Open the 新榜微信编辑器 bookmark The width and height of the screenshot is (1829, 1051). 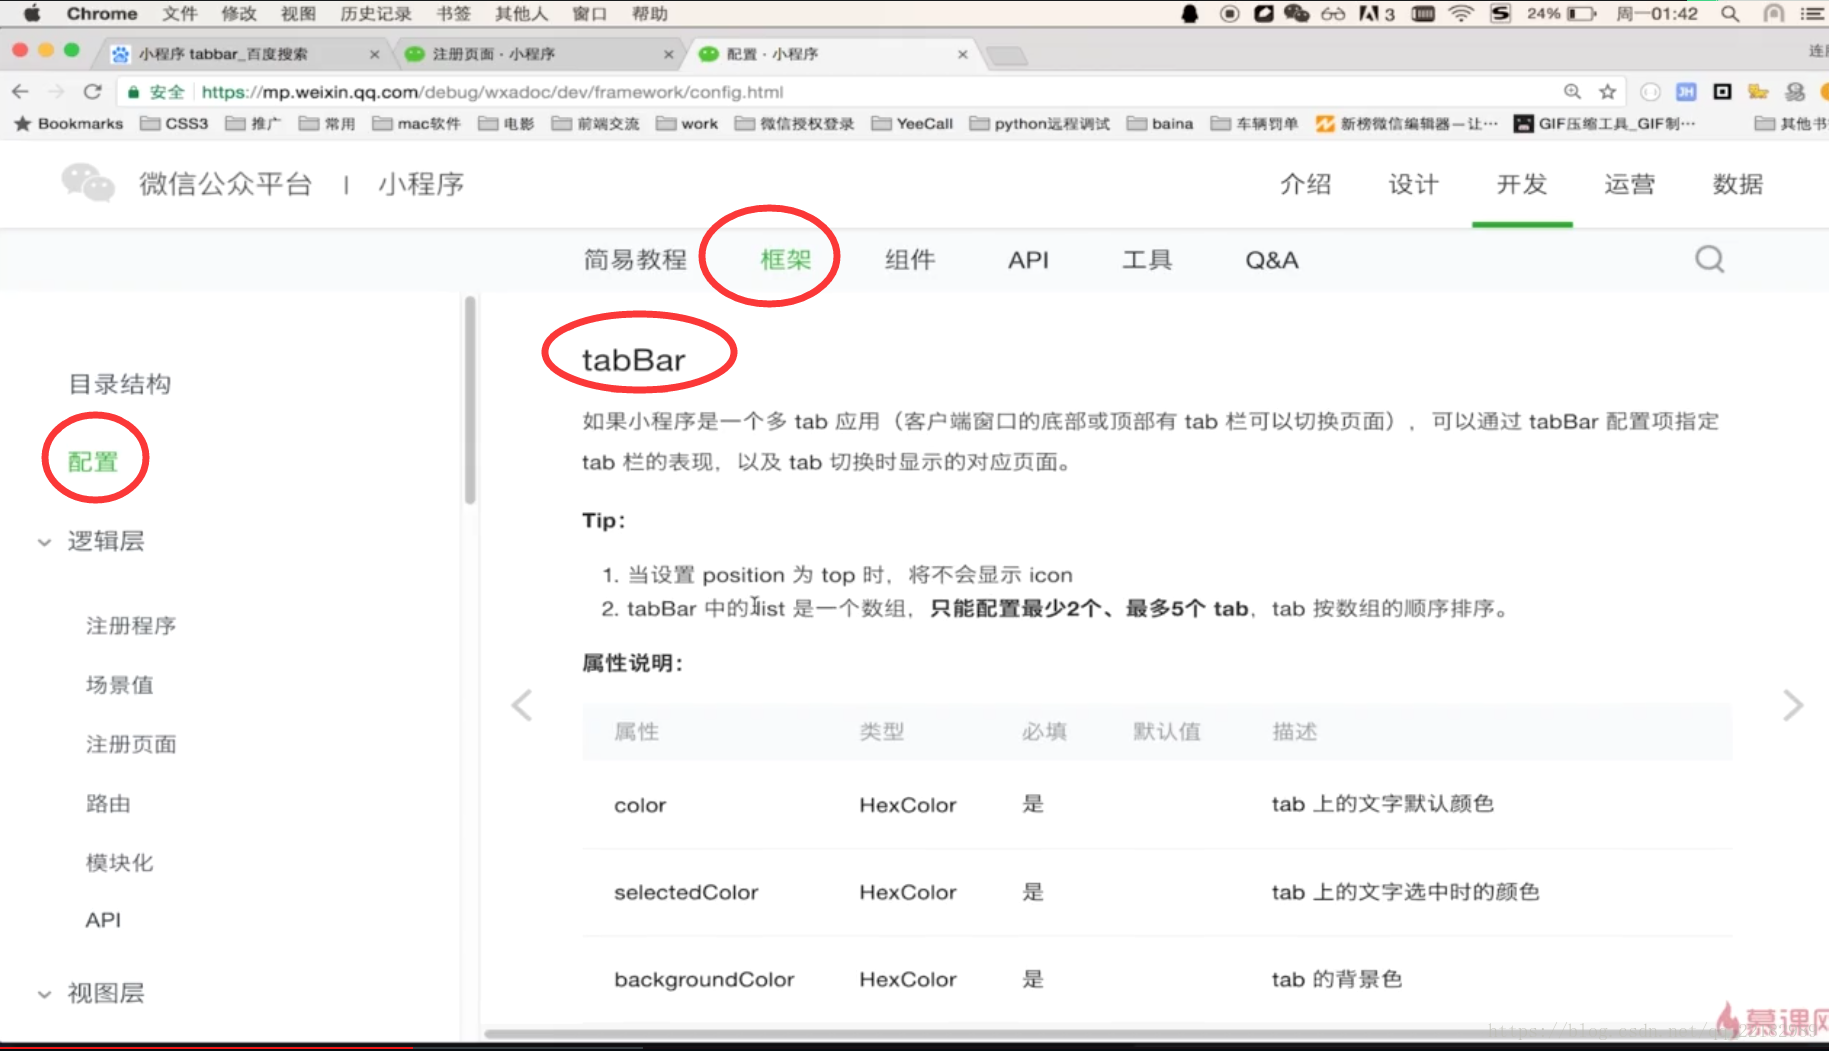click(x=1406, y=123)
